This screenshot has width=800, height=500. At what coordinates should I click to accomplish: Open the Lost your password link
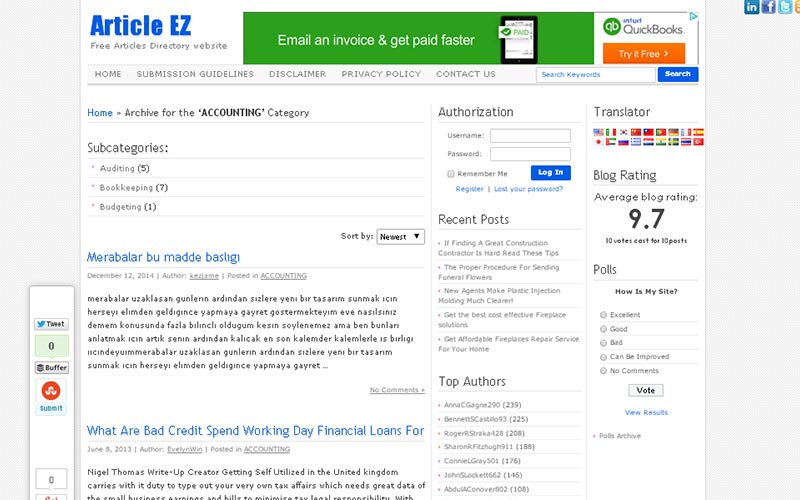[x=529, y=189]
